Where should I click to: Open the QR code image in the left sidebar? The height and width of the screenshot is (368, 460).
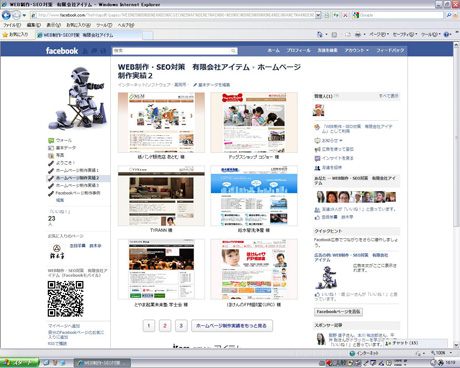click(65, 299)
